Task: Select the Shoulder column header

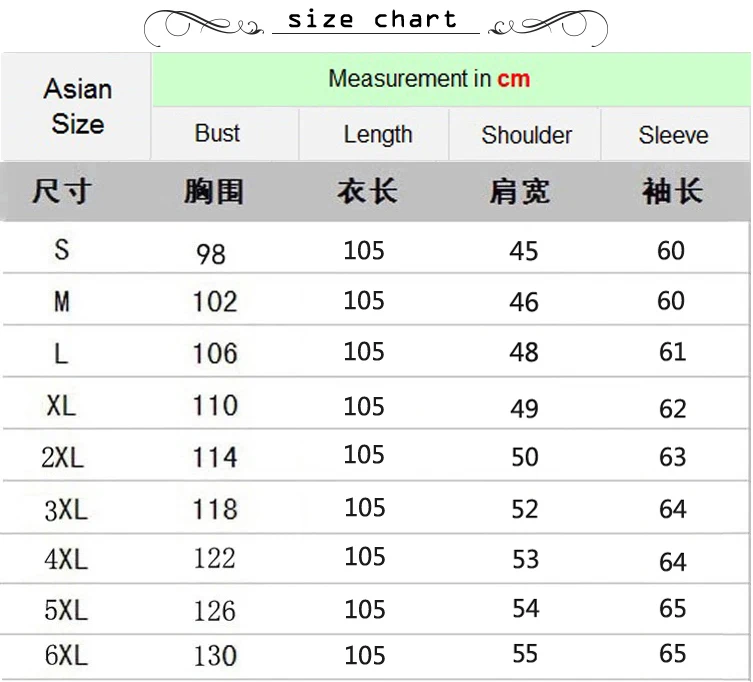Action: tap(525, 134)
